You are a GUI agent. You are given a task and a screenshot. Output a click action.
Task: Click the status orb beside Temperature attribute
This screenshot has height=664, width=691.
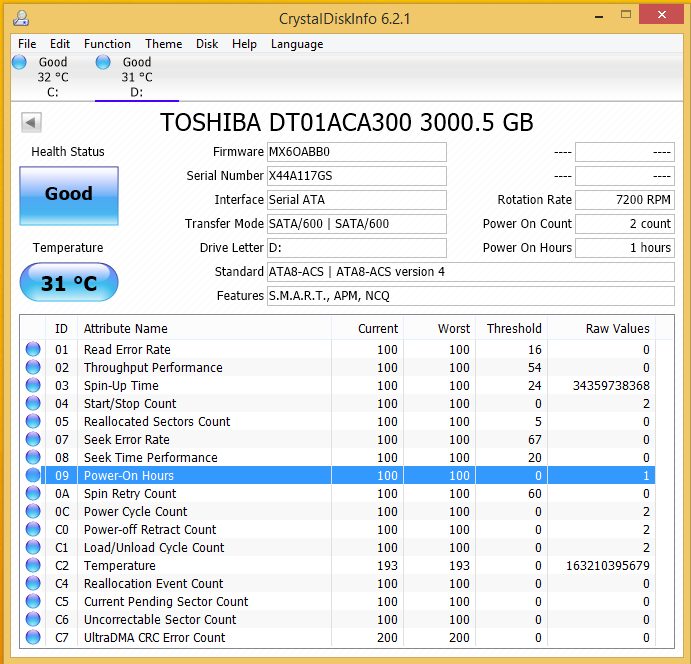pyautogui.click(x=33, y=566)
